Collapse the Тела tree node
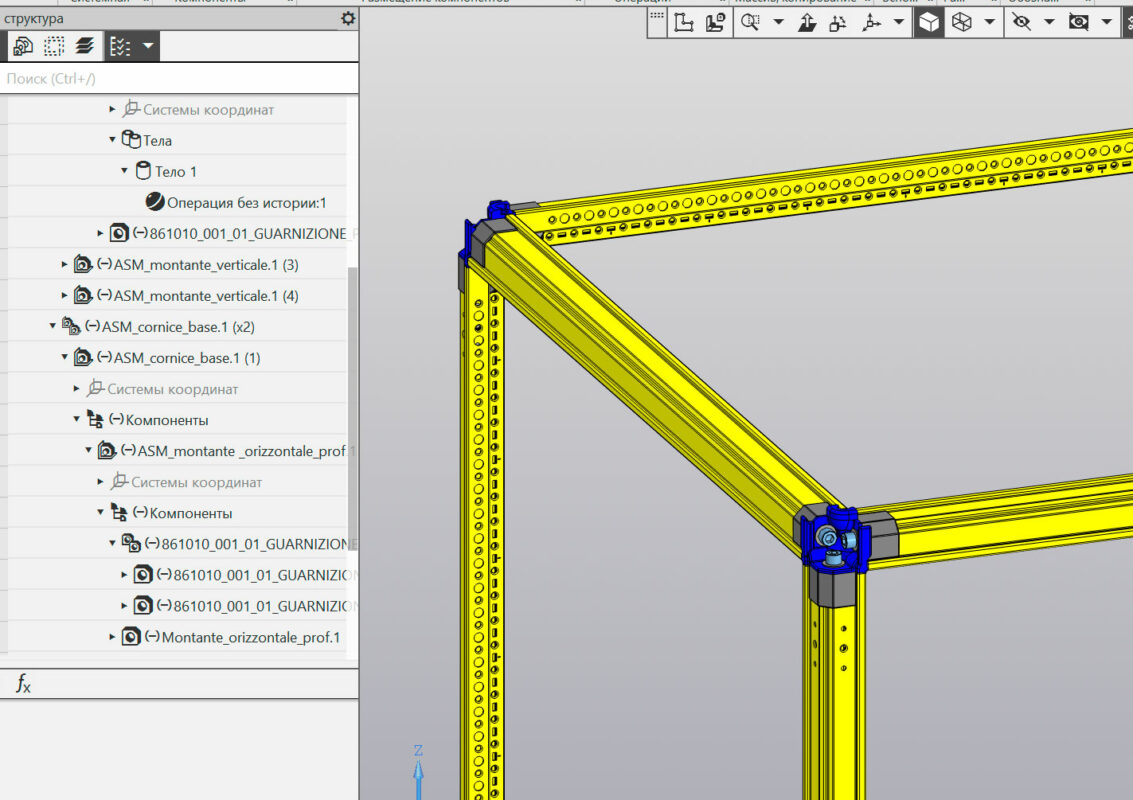This screenshot has width=1133, height=800. coord(113,140)
